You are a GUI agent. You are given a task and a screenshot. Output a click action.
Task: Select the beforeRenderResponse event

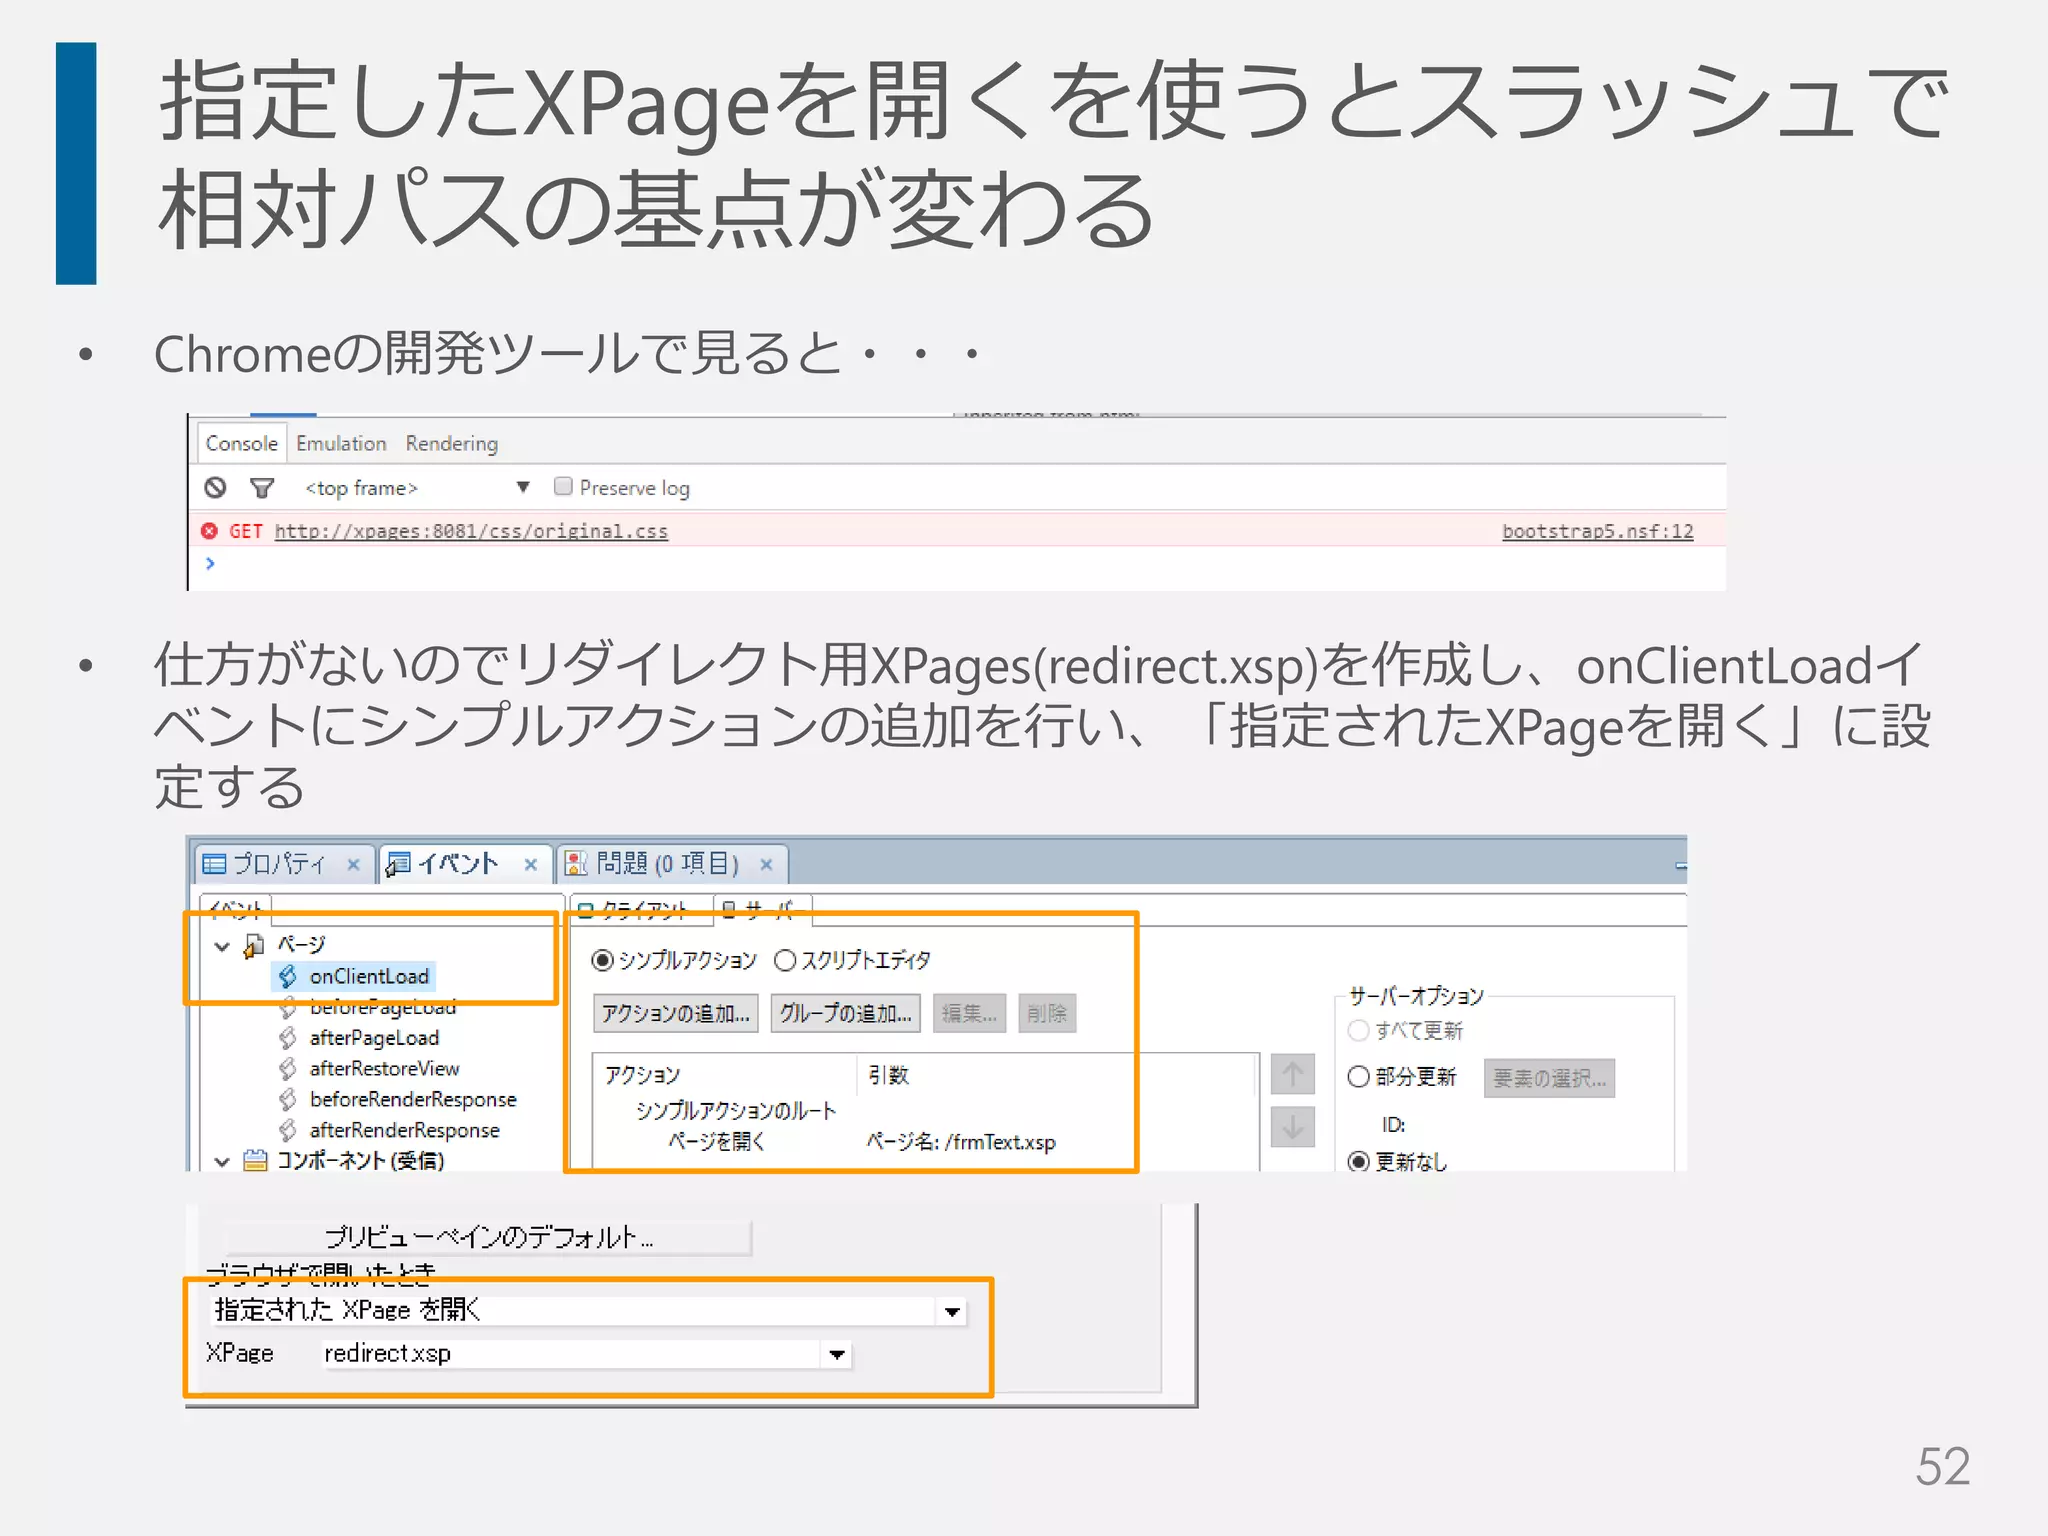[x=413, y=1100]
